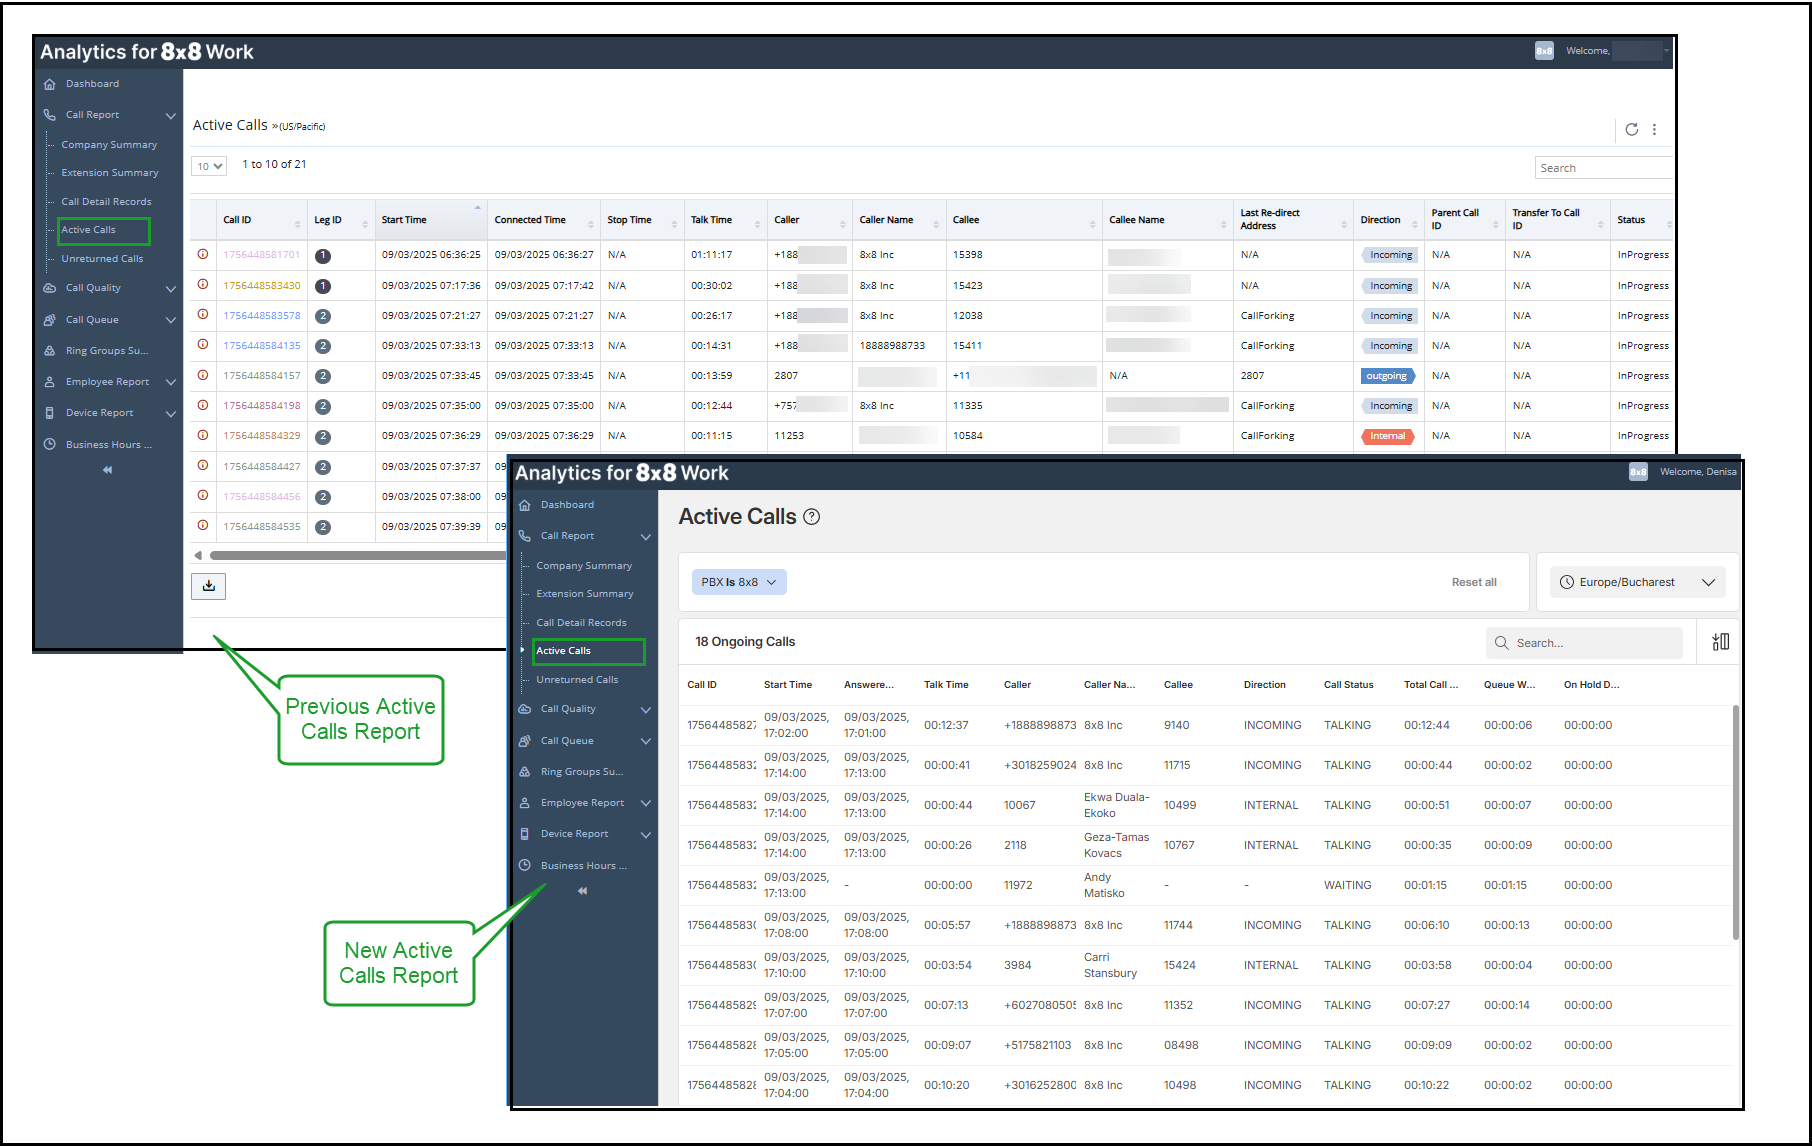Click Ring Groups icon in new sidebar

tap(525, 772)
